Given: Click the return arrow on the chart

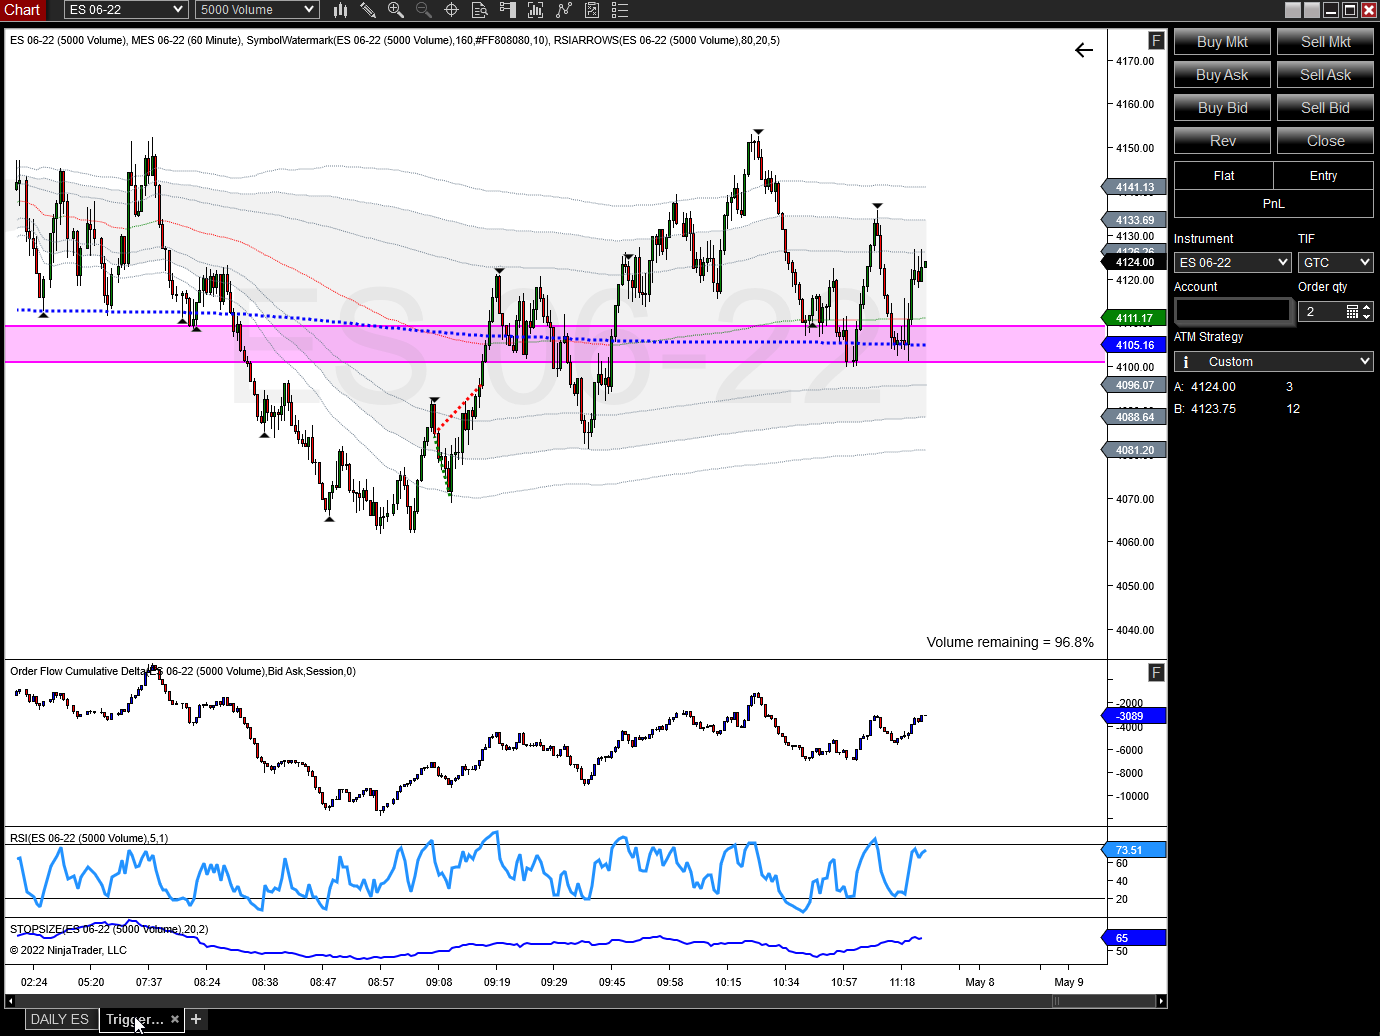Looking at the screenshot, I should tap(1084, 50).
